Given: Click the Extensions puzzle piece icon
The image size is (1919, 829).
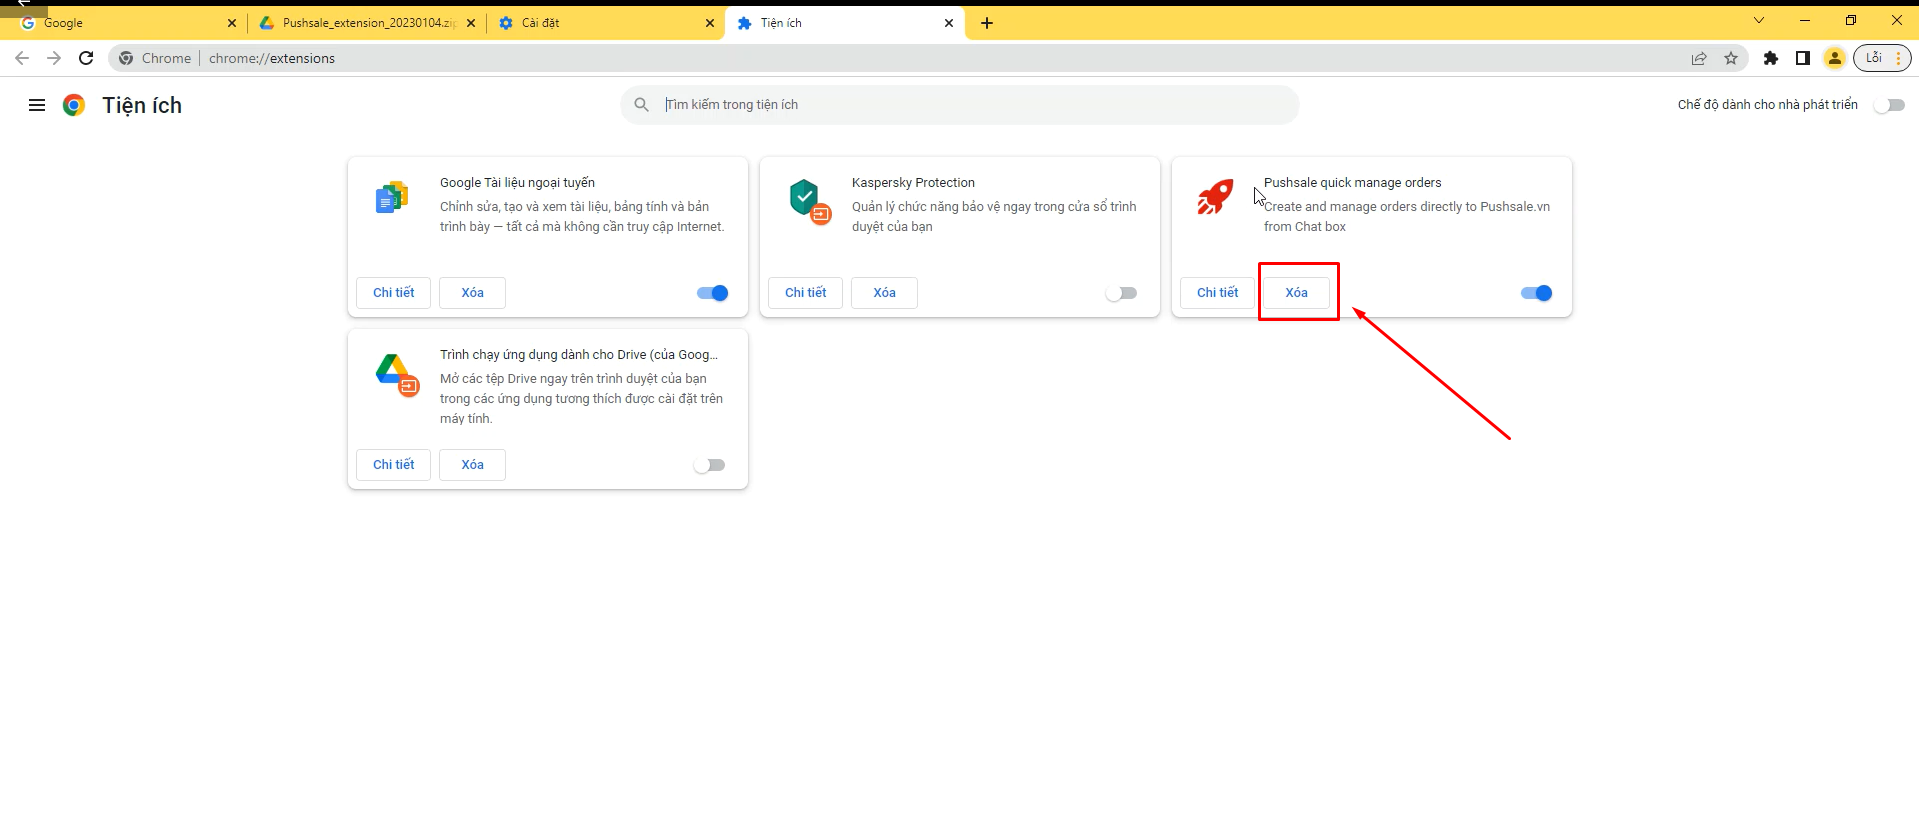Looking at the screenshot, I should click(1771, 58).
